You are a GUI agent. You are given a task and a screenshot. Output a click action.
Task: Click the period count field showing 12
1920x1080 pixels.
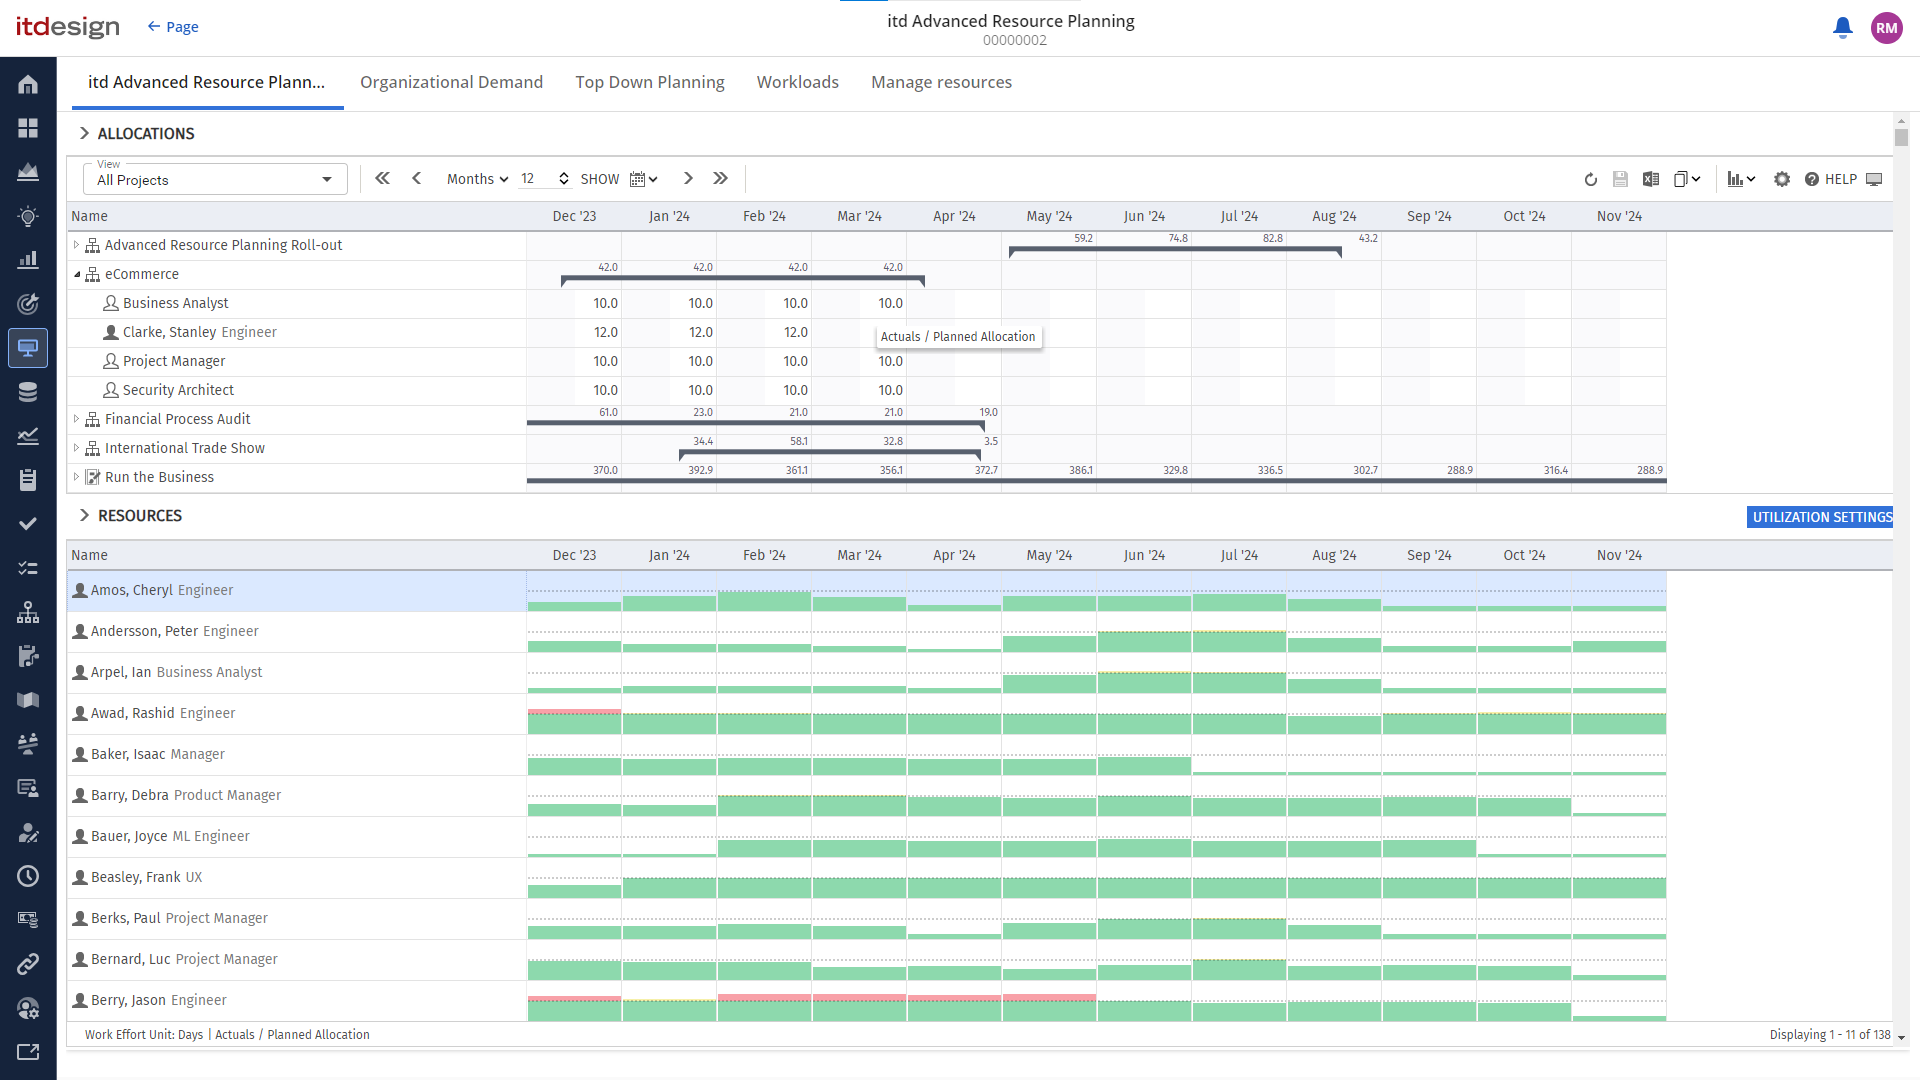pyautogui.click(x=536, y=179)
